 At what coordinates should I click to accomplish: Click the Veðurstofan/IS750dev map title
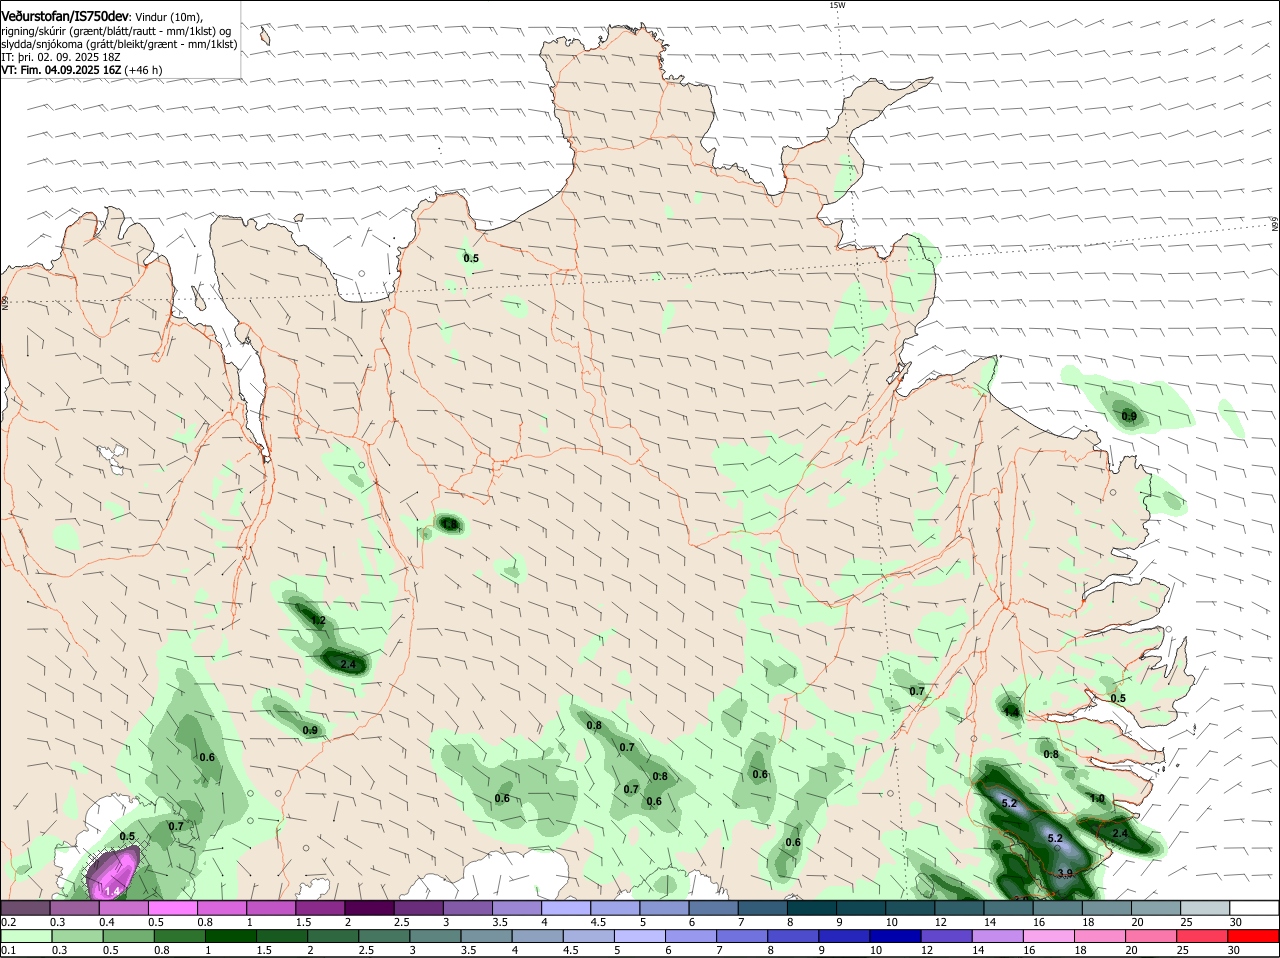click(64, 16)
